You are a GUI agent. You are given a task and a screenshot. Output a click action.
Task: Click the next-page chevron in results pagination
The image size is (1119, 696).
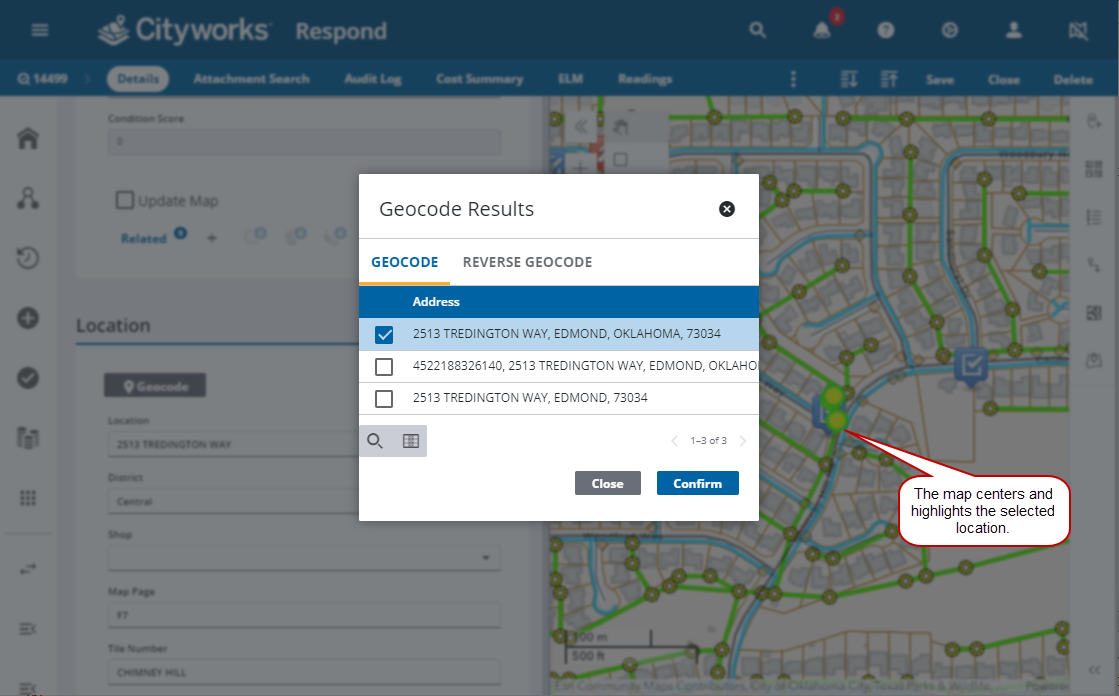point(742,440)
